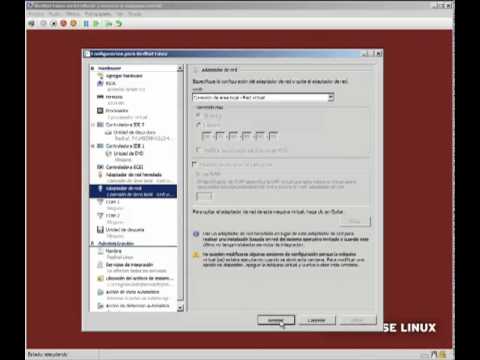Click the green Revert arrow toolbar icon
This screenshot has height=360, width=480.
point(119,24)
